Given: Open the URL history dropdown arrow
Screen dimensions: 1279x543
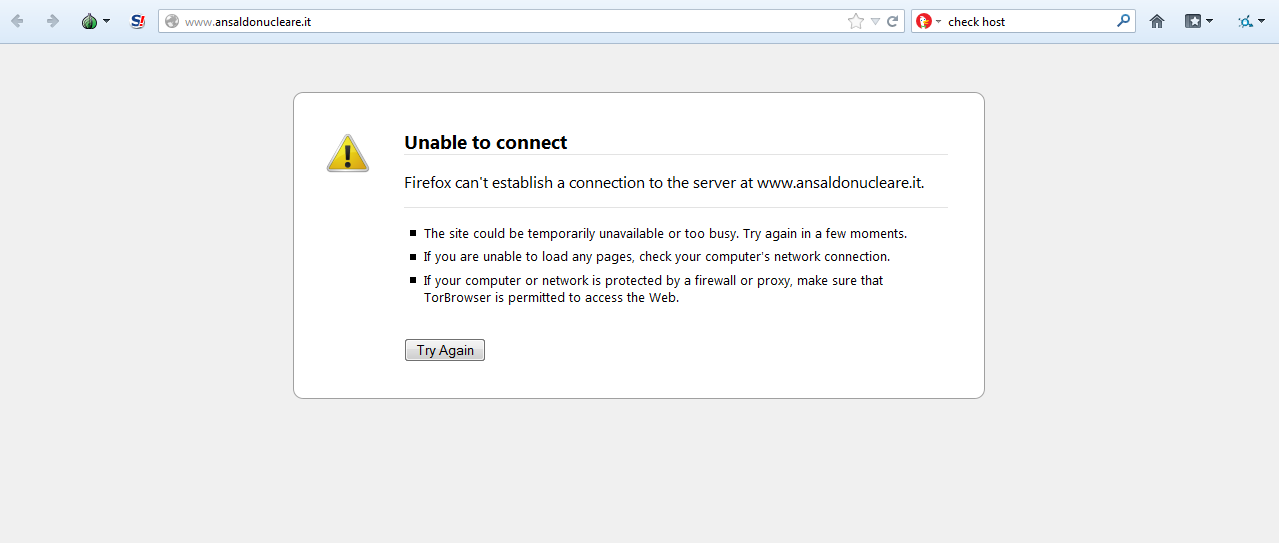Looking at the screenshot, I should [x=875, y=21].
